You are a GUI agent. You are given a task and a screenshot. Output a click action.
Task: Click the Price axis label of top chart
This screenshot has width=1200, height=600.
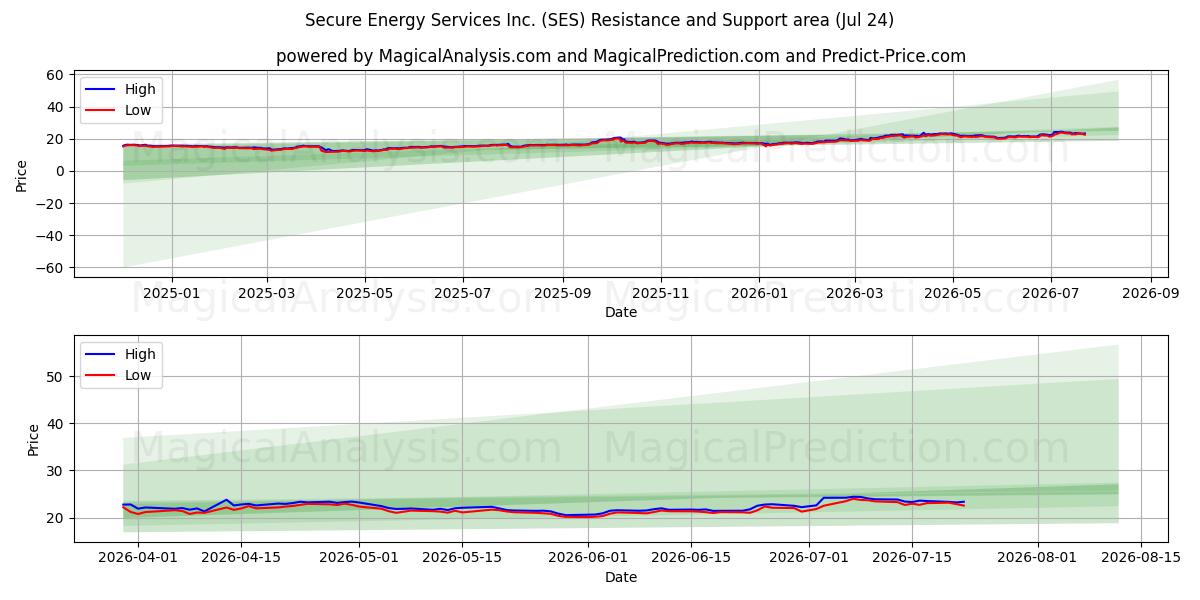pos(22,176)
